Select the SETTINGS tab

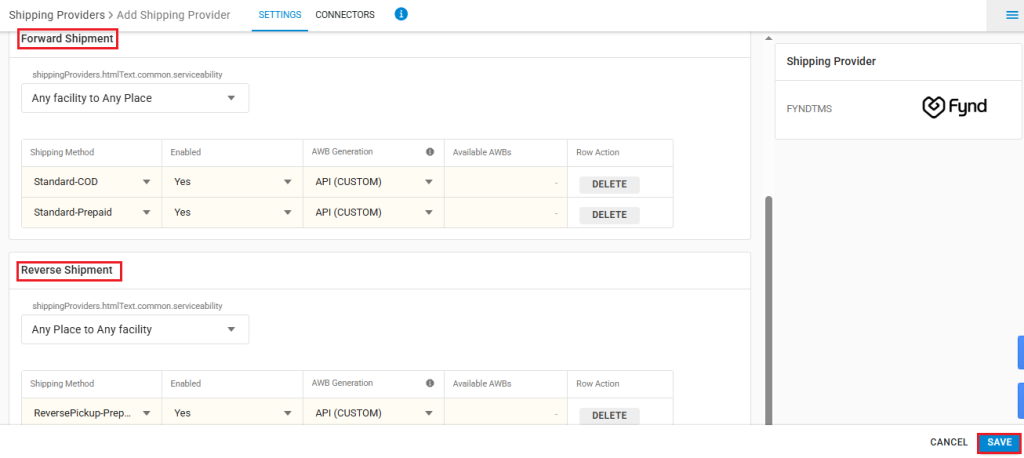click(x=280, y=14)
